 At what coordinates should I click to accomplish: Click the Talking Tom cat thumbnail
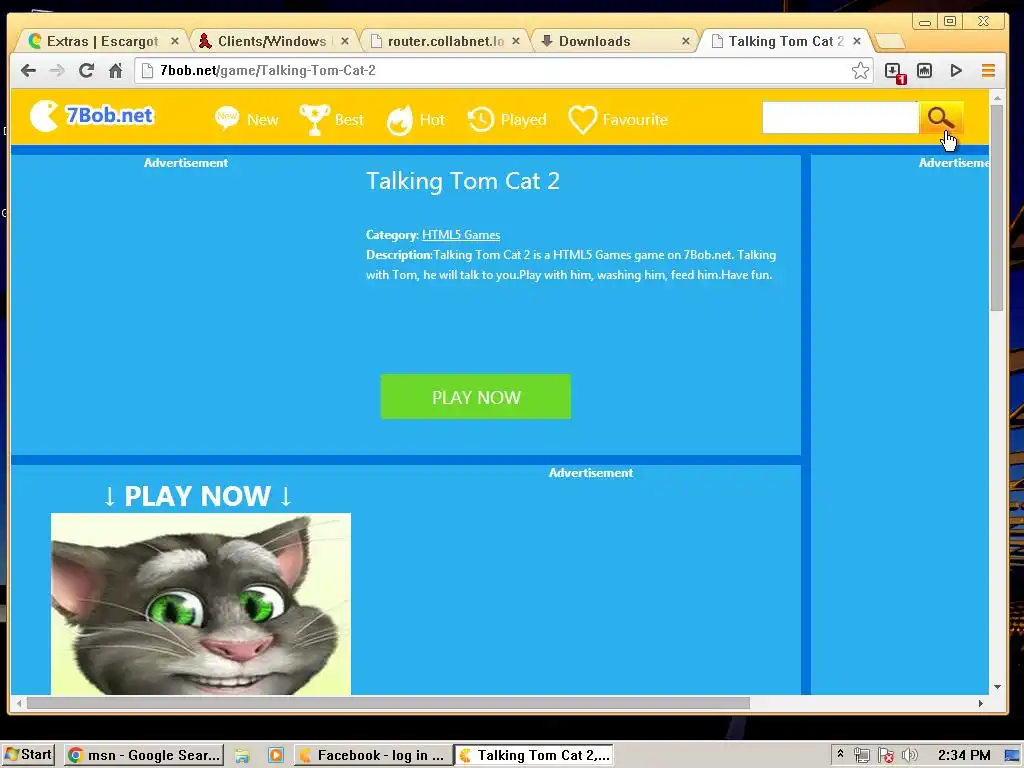(200, 603)
